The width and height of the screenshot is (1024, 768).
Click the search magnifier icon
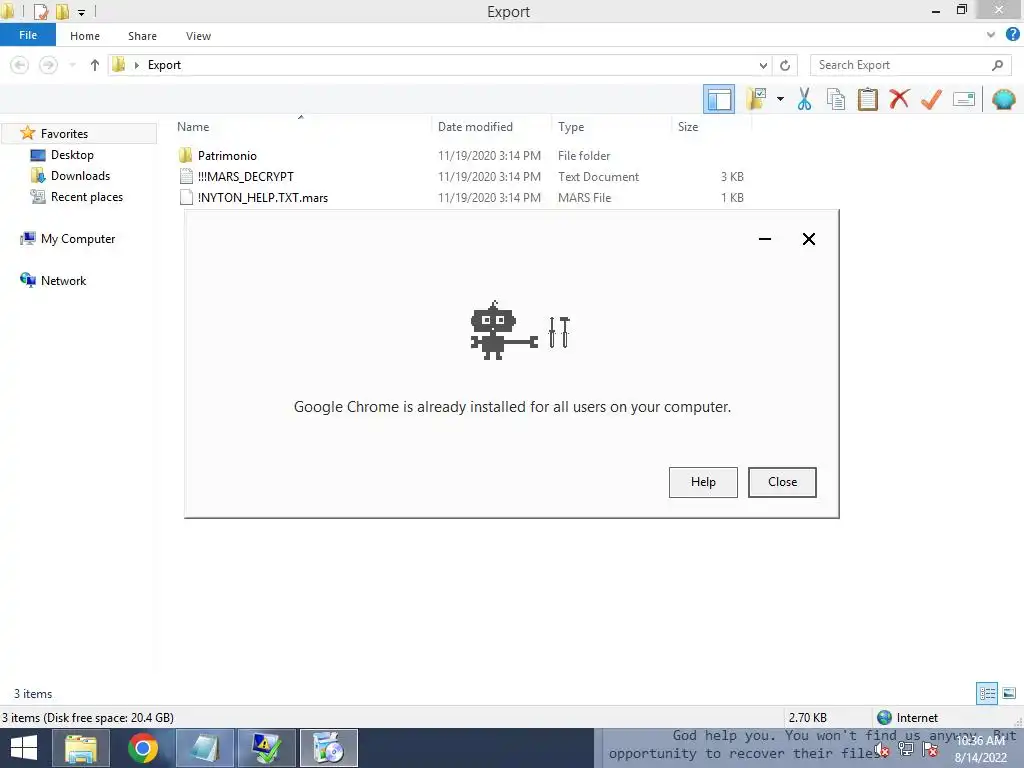997,65
